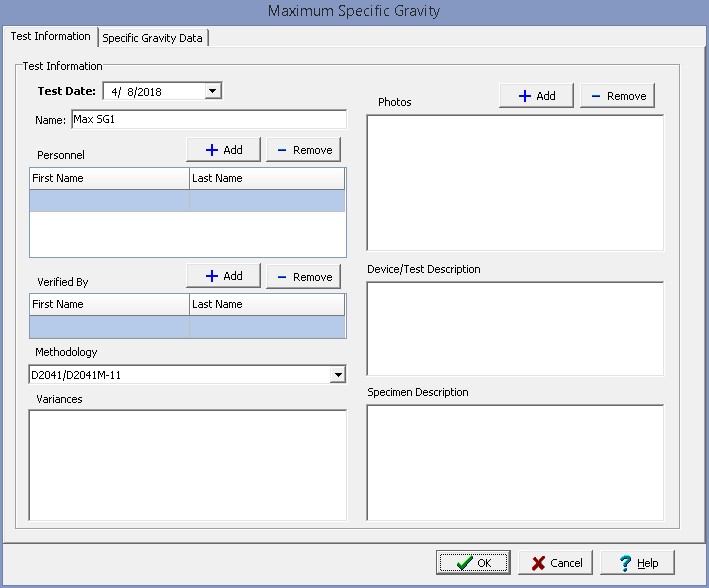Screen dimensions: 709x588
Task: Click Add button above Personnel table
Action: pyautogui.click(x=223, y=150)
